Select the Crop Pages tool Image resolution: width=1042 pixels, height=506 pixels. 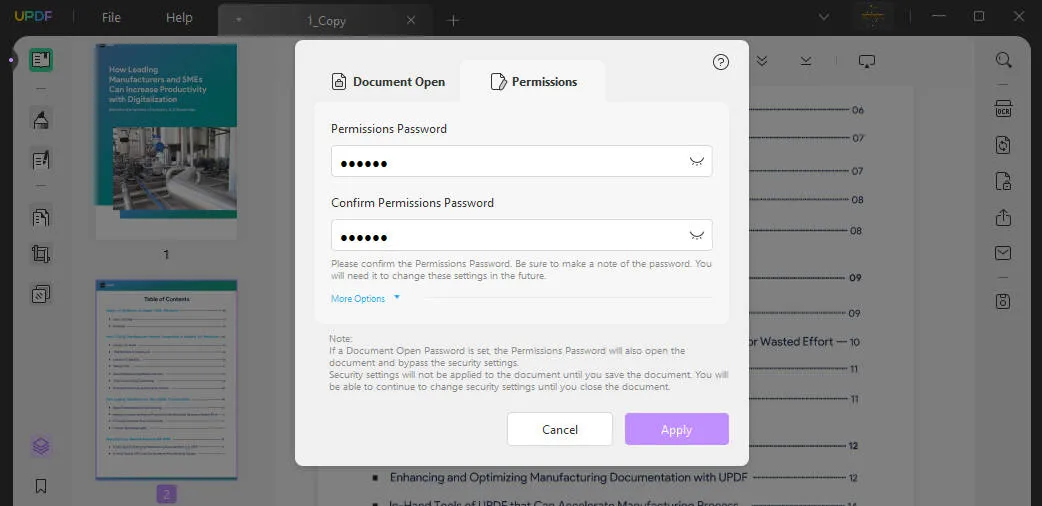[x=41, y=254]
